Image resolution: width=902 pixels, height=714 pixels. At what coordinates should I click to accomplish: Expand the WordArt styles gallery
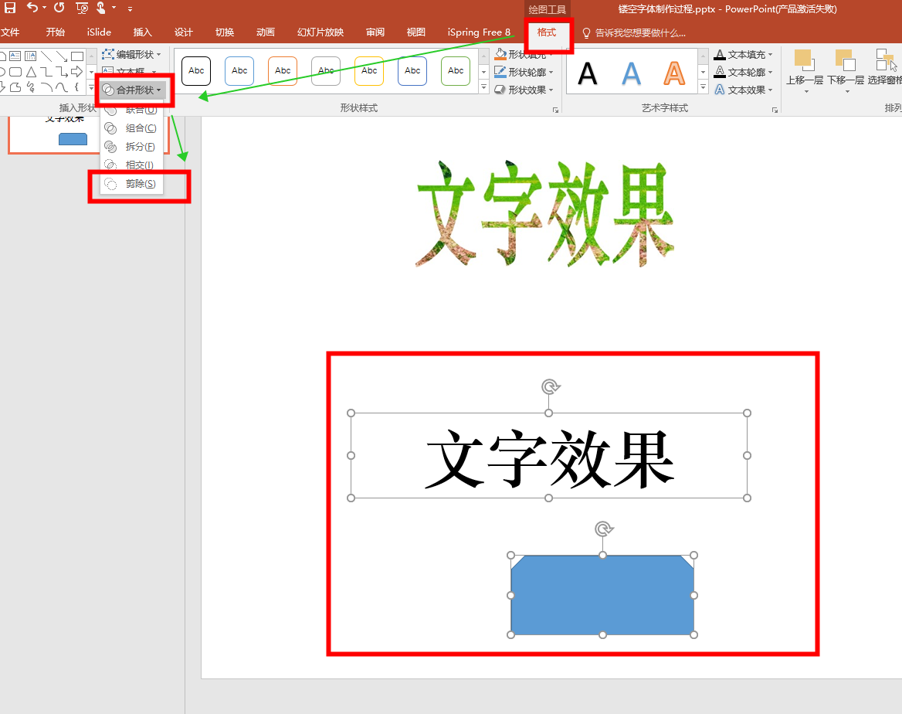[703, 87]
